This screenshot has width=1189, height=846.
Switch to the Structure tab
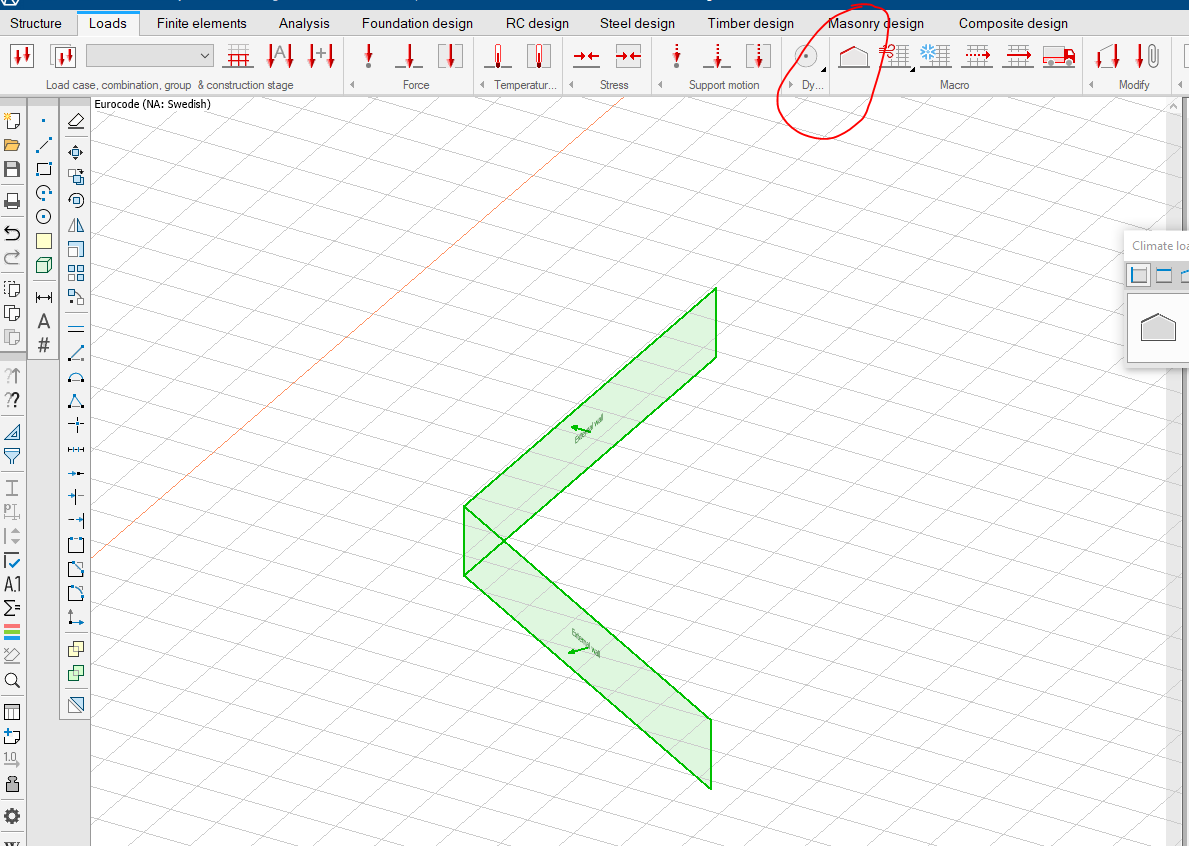click(36, 24)
